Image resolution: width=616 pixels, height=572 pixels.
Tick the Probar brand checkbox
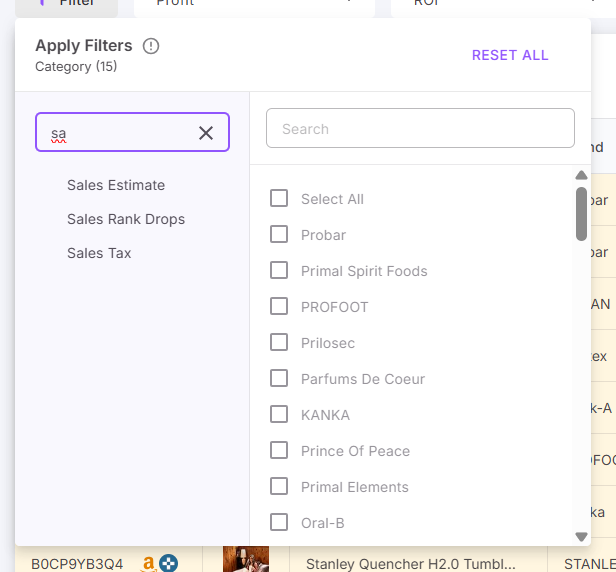coord(279,235)
